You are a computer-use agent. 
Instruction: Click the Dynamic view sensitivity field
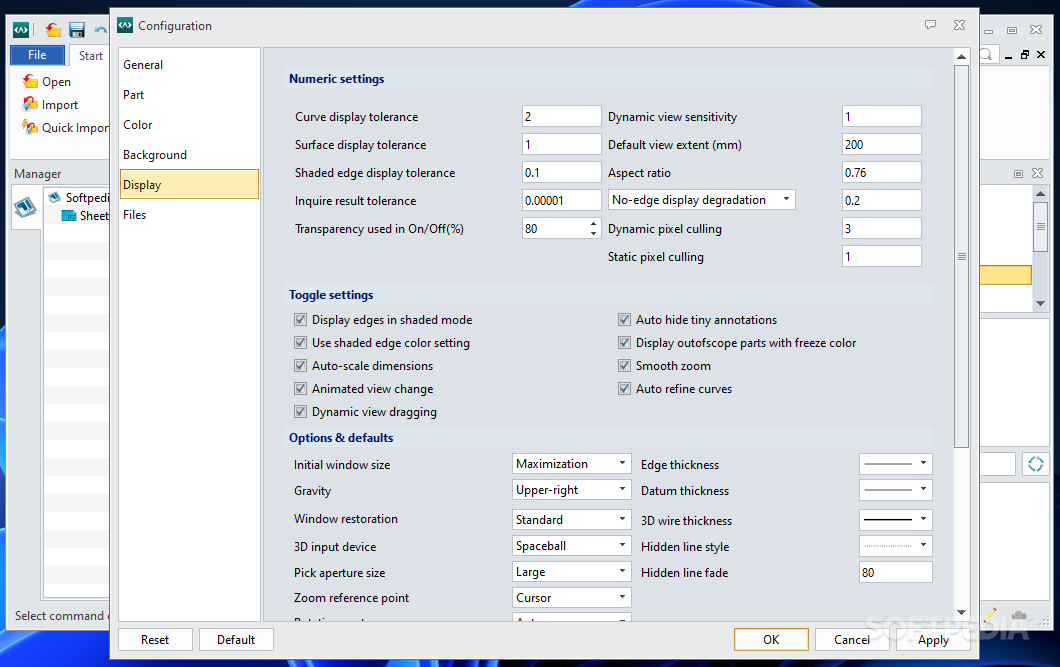[x=882, y=116]
